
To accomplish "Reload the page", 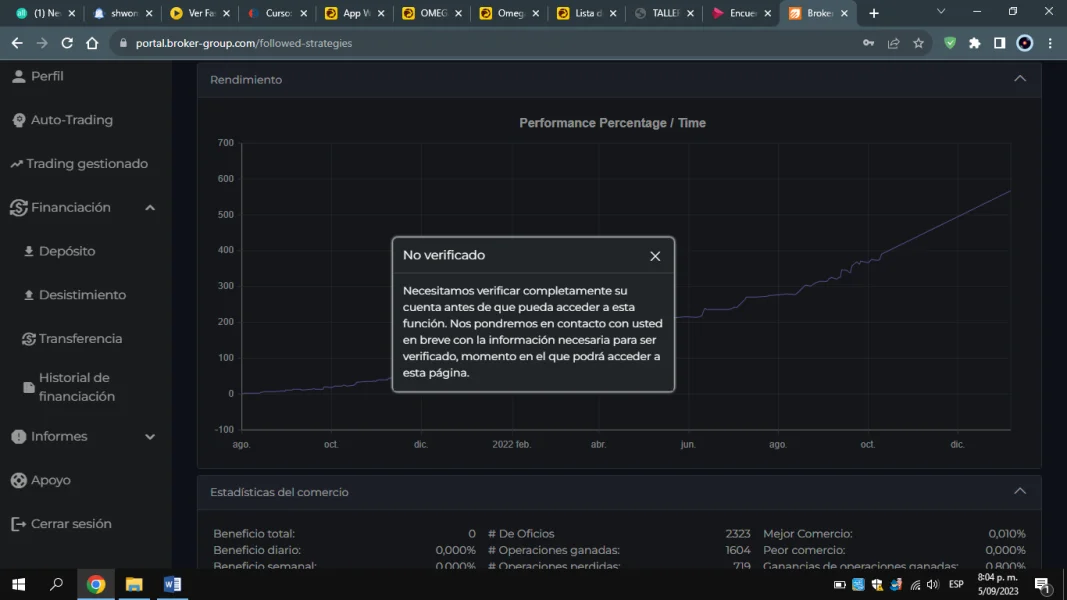I will (67, 43).
